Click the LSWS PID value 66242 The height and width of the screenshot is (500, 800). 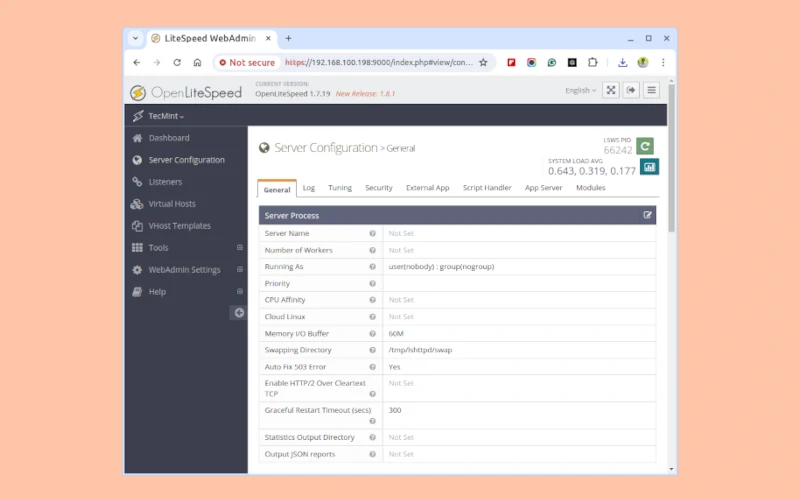pyautogui.click(x=618, y=150)
